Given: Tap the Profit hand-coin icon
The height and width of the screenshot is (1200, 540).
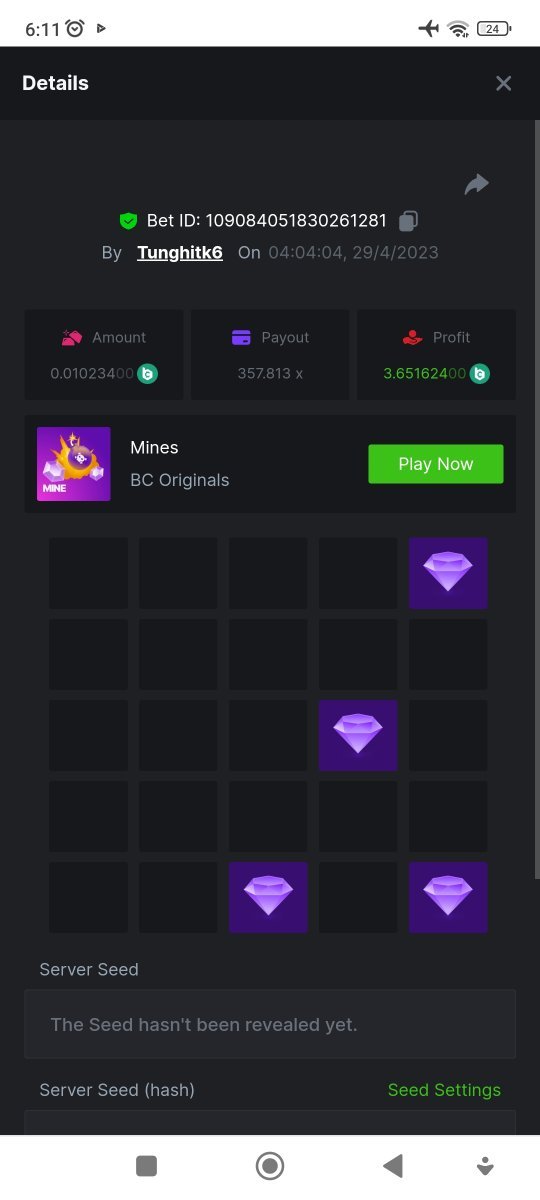Looking at the screenshot, I should 412,338.
